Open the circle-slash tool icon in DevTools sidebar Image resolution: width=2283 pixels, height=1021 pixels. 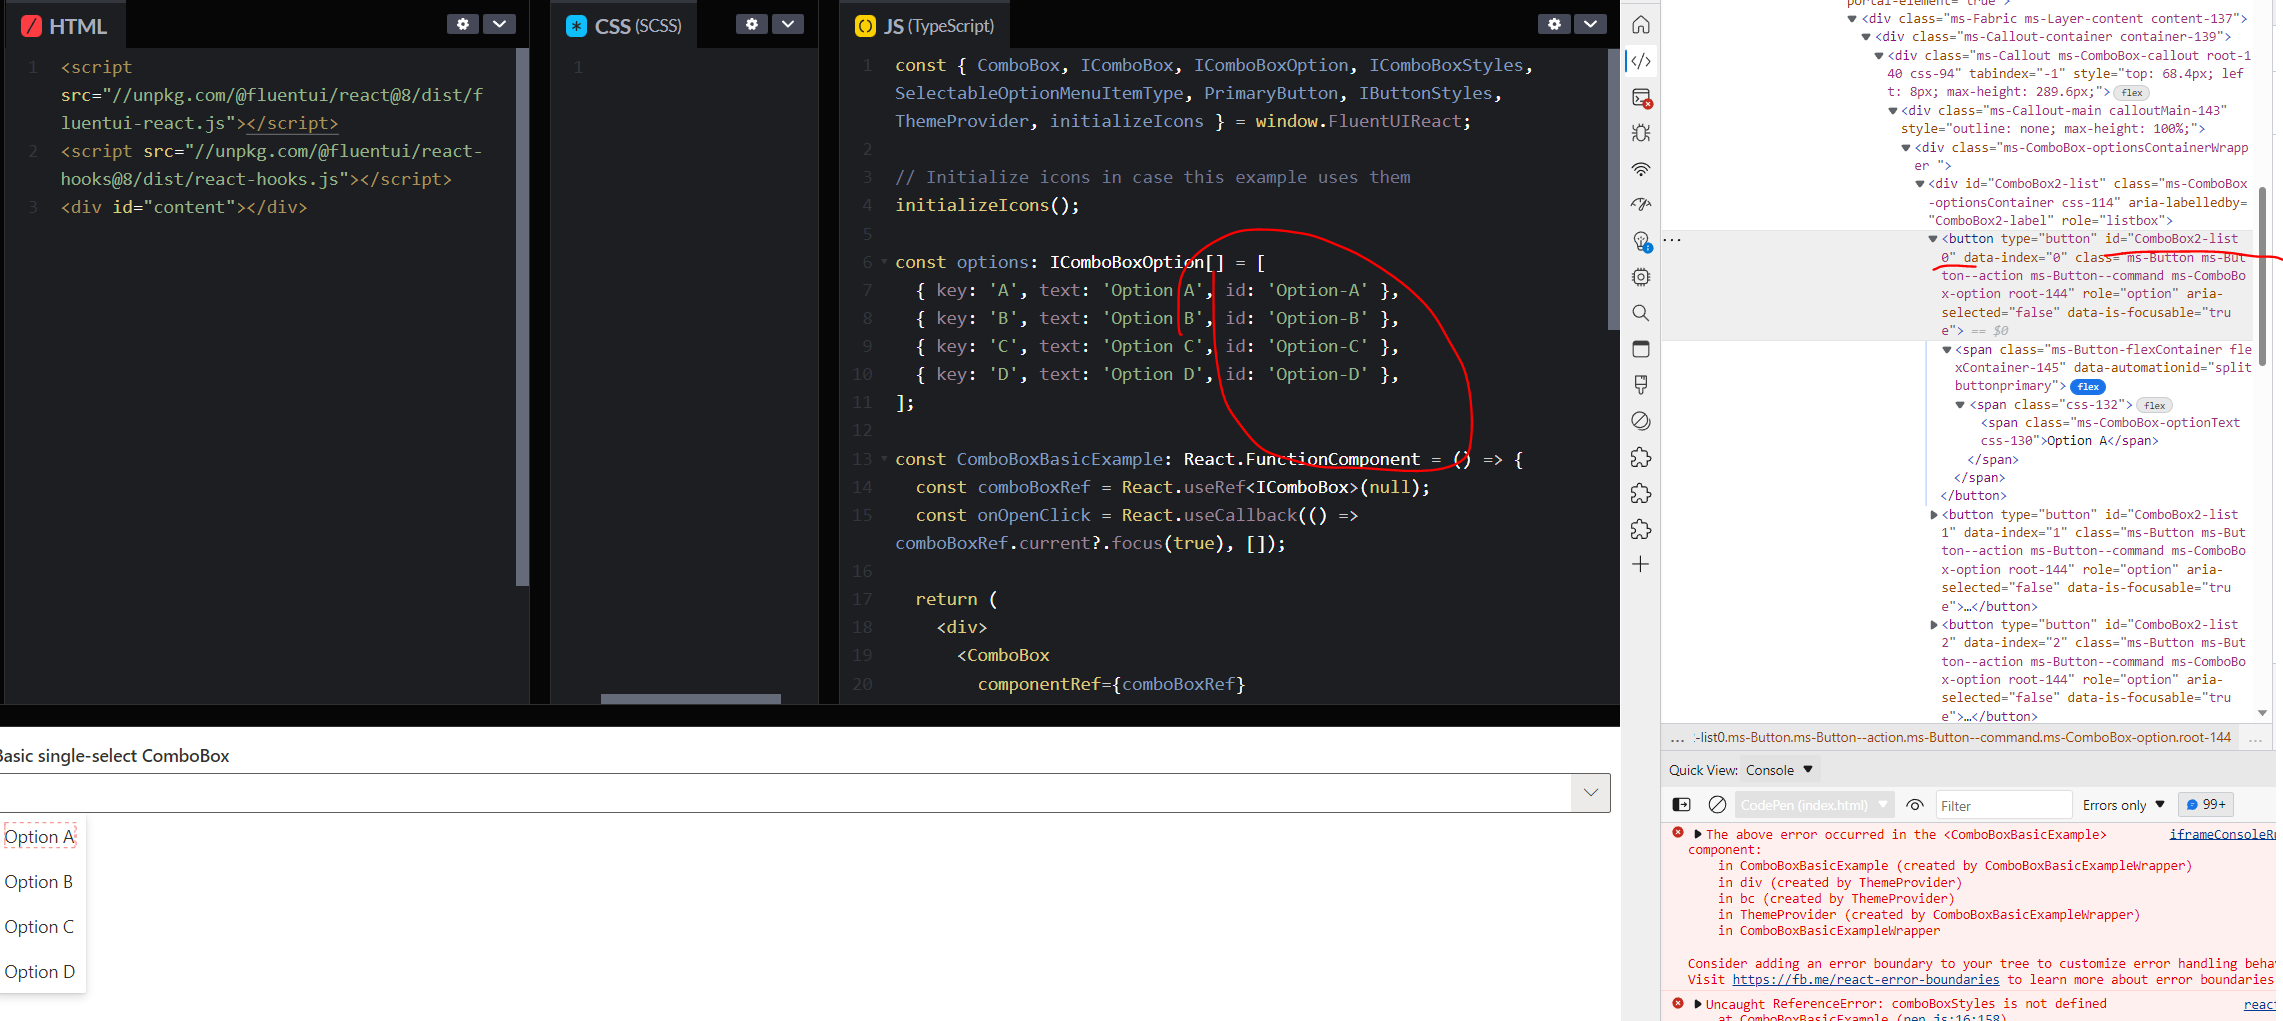(1641, 421)
